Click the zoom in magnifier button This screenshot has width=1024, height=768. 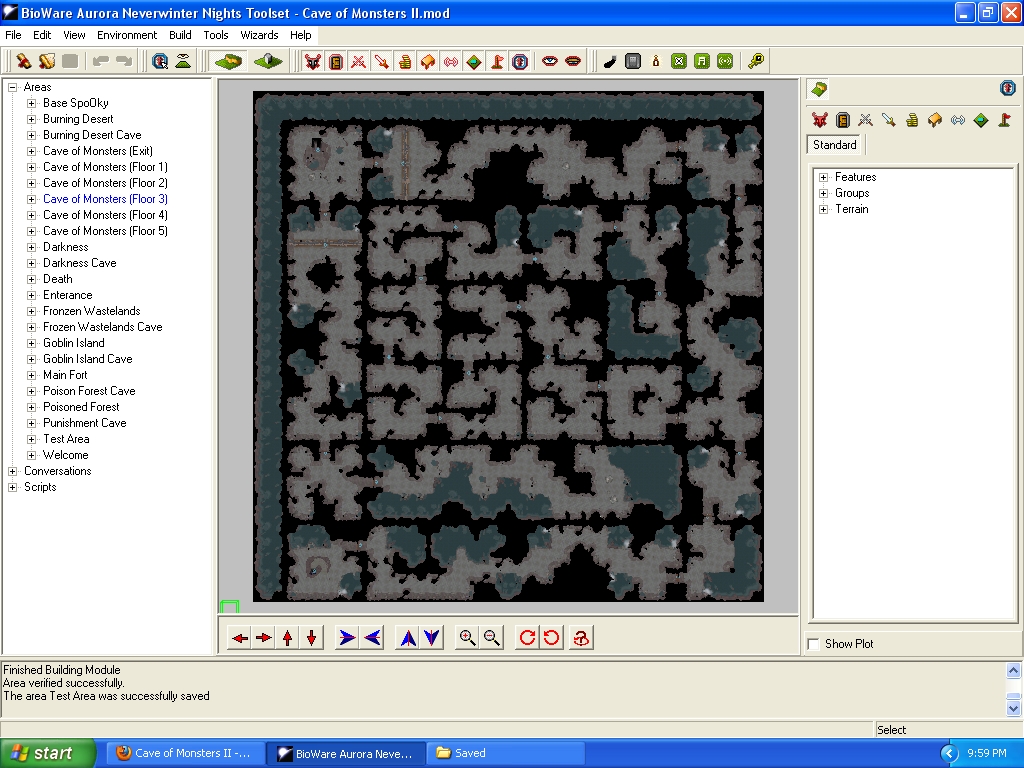coord(467,638)
